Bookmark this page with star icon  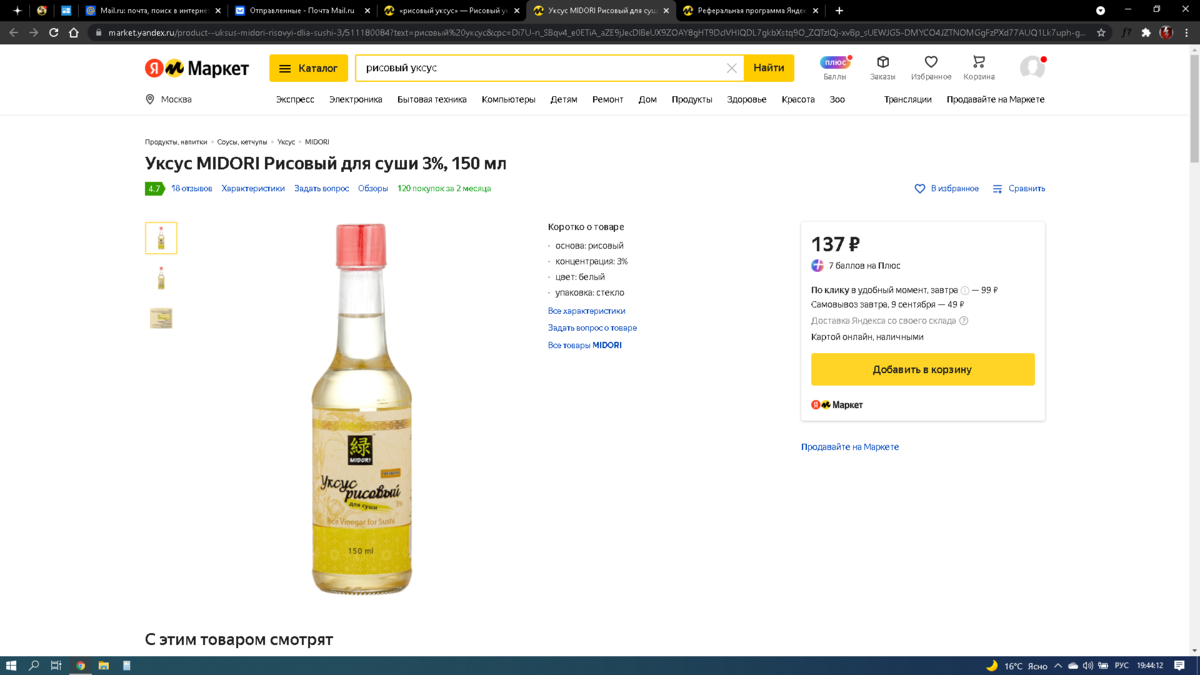[1101, 32]
